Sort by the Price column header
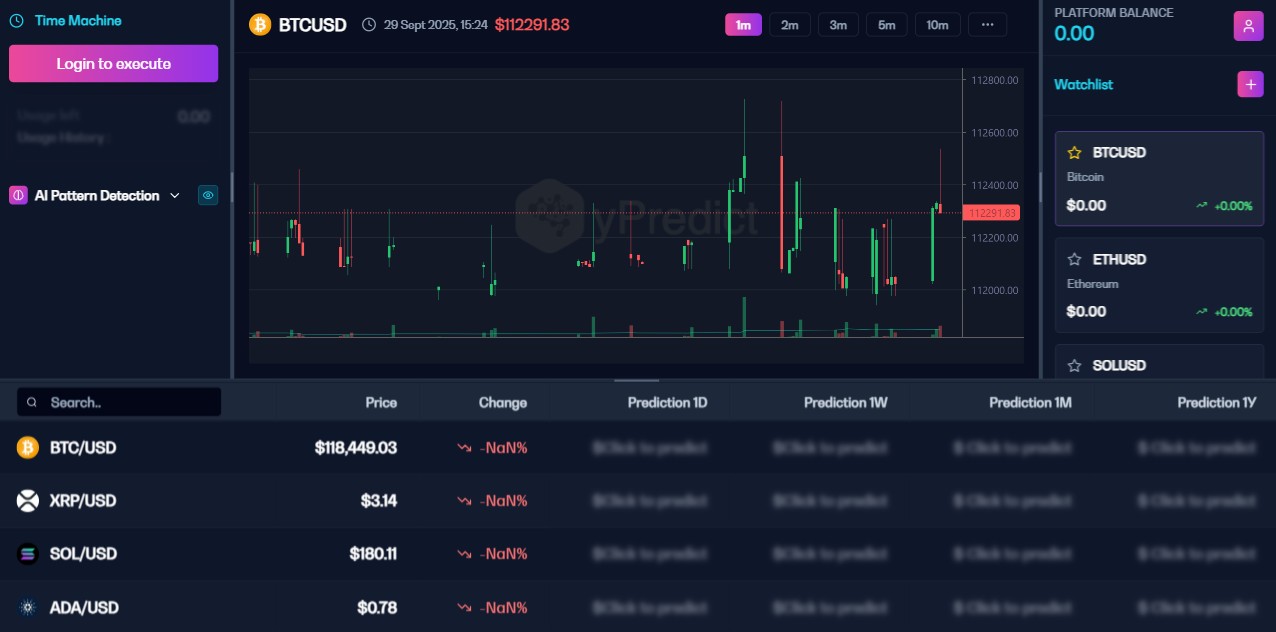Image resolution: width=1276 pixels, height=632 pixels. pyautogui.click(x=381, y=402)
